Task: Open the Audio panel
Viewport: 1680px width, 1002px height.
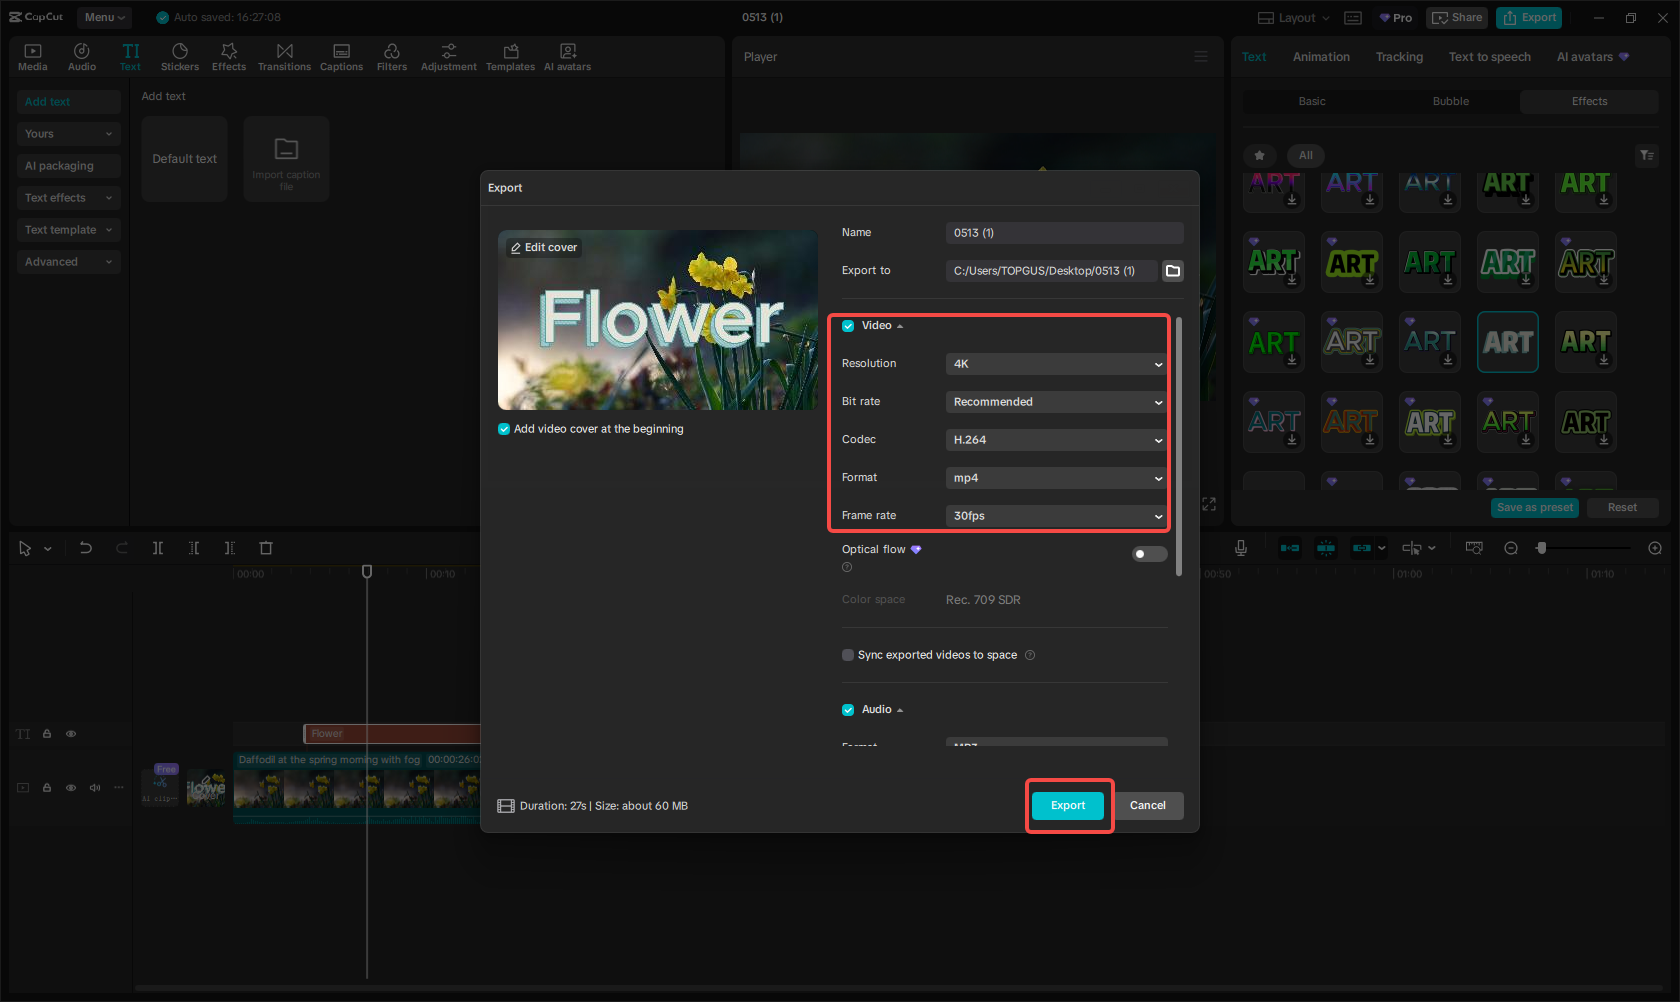Action: pyautogui.click(x=82, y=57)
